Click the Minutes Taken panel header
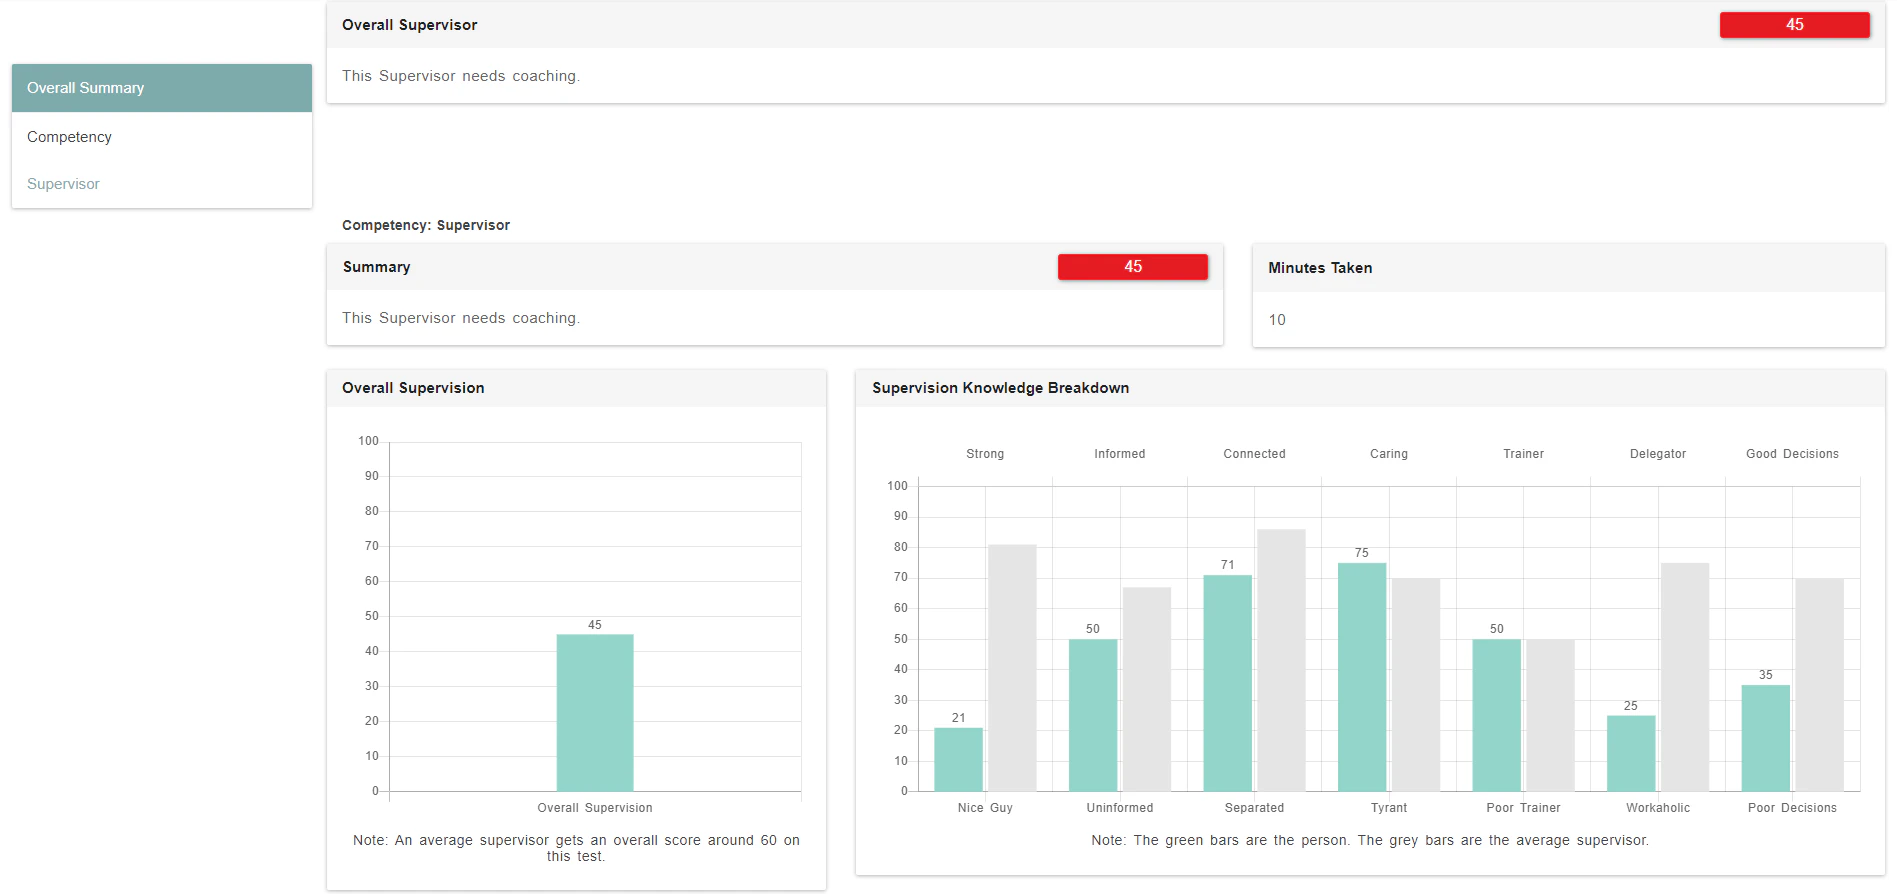This screenshot has height=894, width=1897. (1568, 268)
